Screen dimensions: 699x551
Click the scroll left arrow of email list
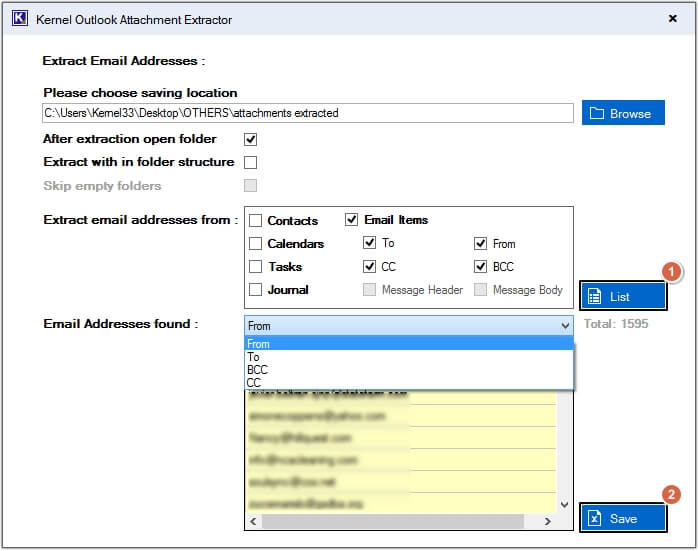coord(253,521)
